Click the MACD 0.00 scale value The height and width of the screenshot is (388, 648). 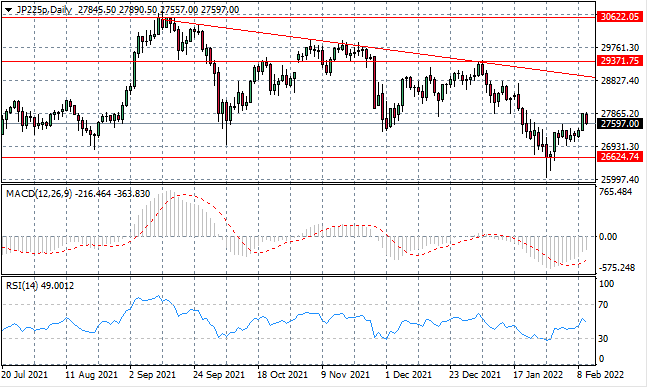608,237
